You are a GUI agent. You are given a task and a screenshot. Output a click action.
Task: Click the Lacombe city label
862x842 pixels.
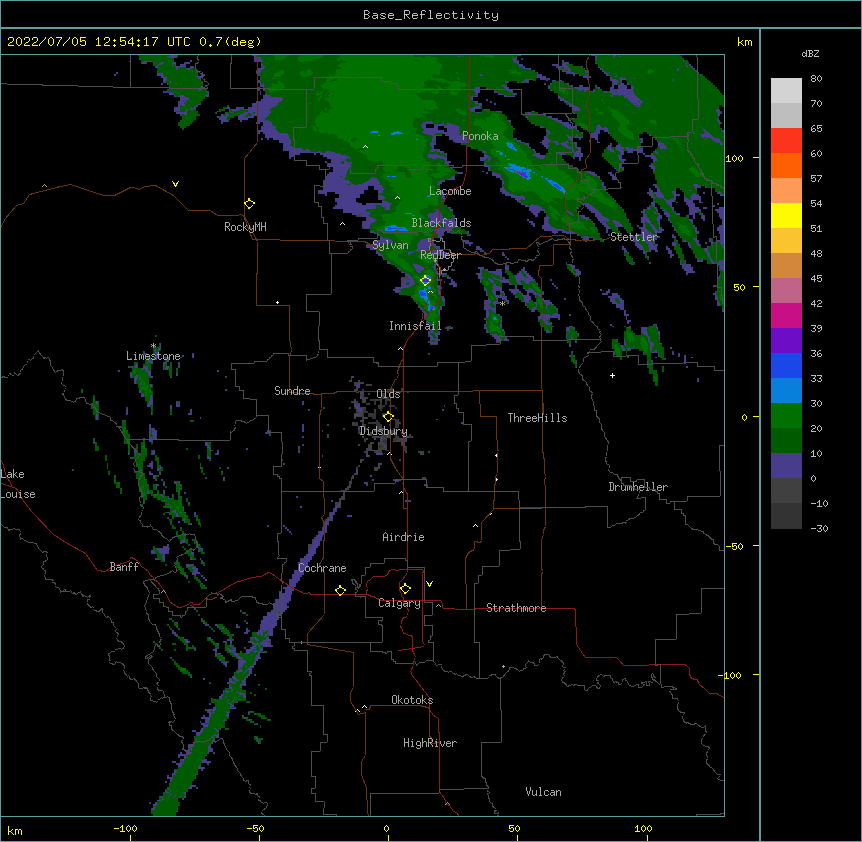[x=450, y=191]
